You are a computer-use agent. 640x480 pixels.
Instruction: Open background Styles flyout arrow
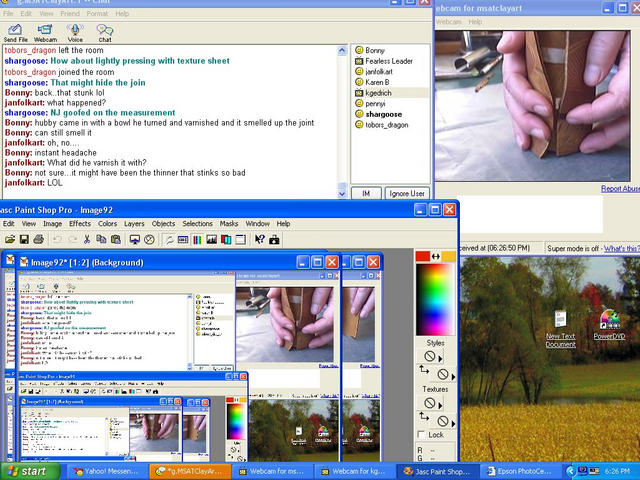(453, 376)
